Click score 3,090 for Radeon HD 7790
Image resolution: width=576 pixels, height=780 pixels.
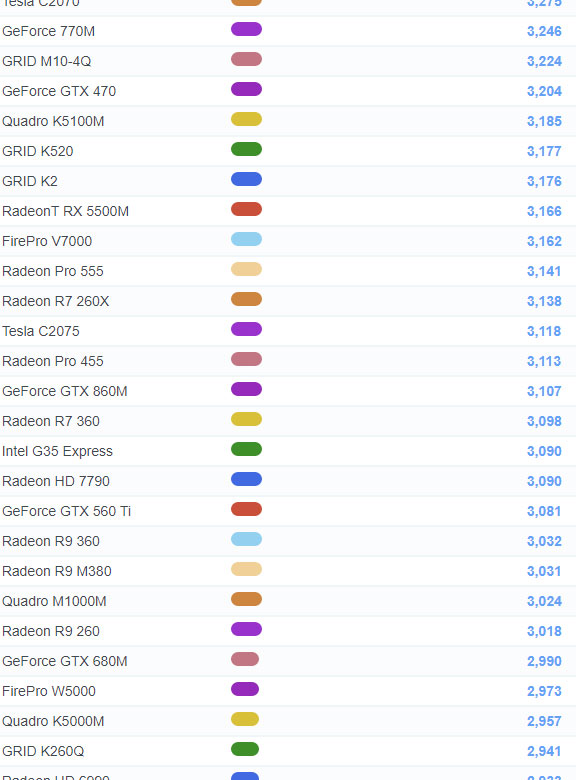coord(544,481)
